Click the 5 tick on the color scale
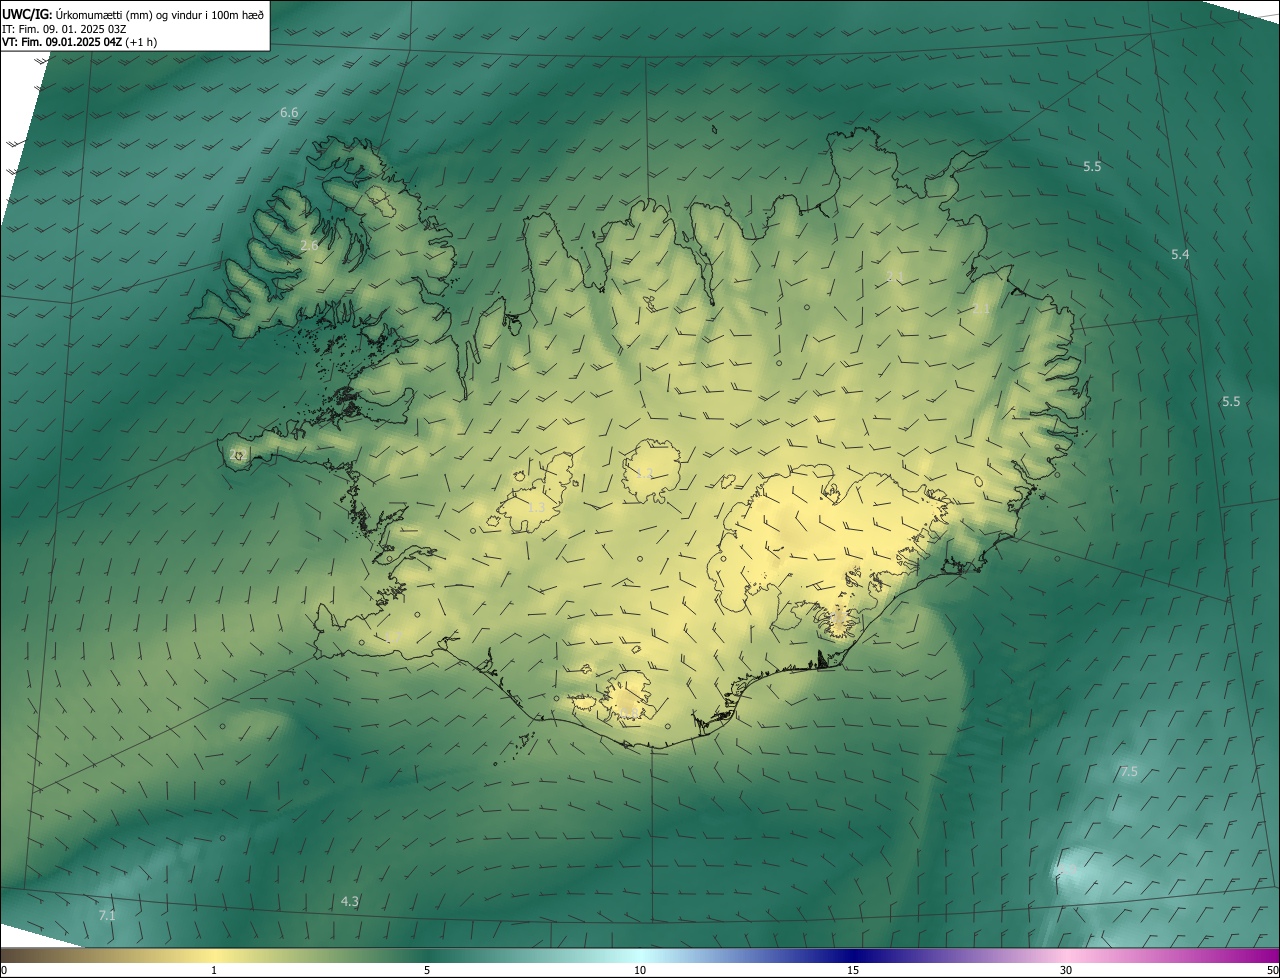 click(x=427, y=970)
